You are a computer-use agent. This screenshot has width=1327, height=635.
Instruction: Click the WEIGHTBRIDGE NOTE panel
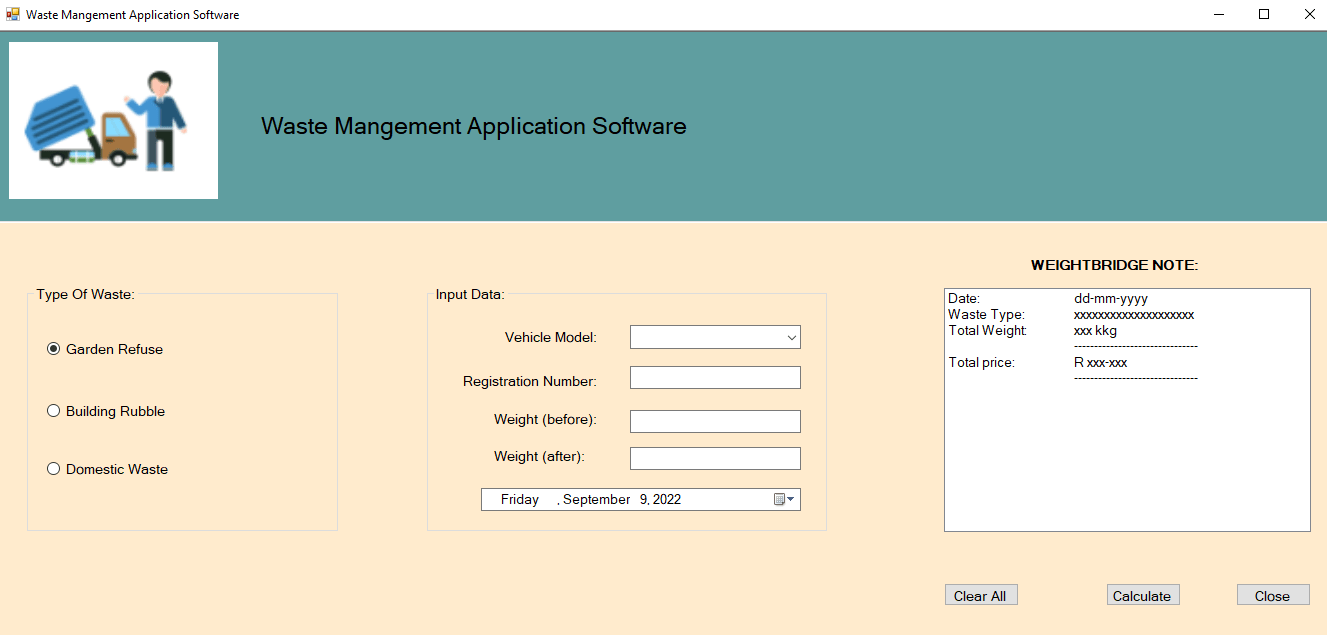pos(1126,410)
